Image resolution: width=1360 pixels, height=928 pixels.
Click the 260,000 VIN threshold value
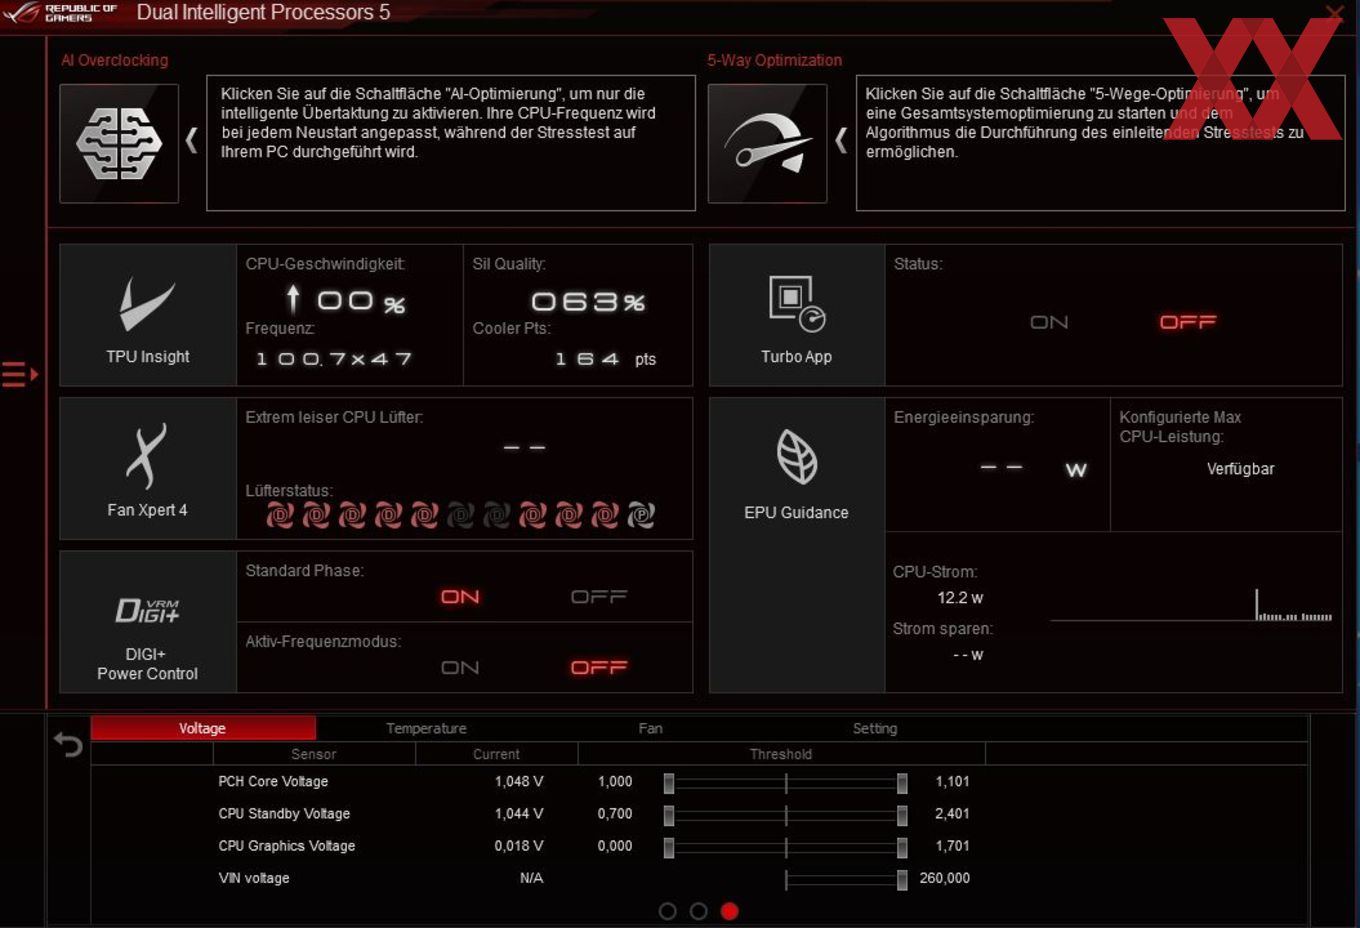pyautogui.click(x=945, y=878)
